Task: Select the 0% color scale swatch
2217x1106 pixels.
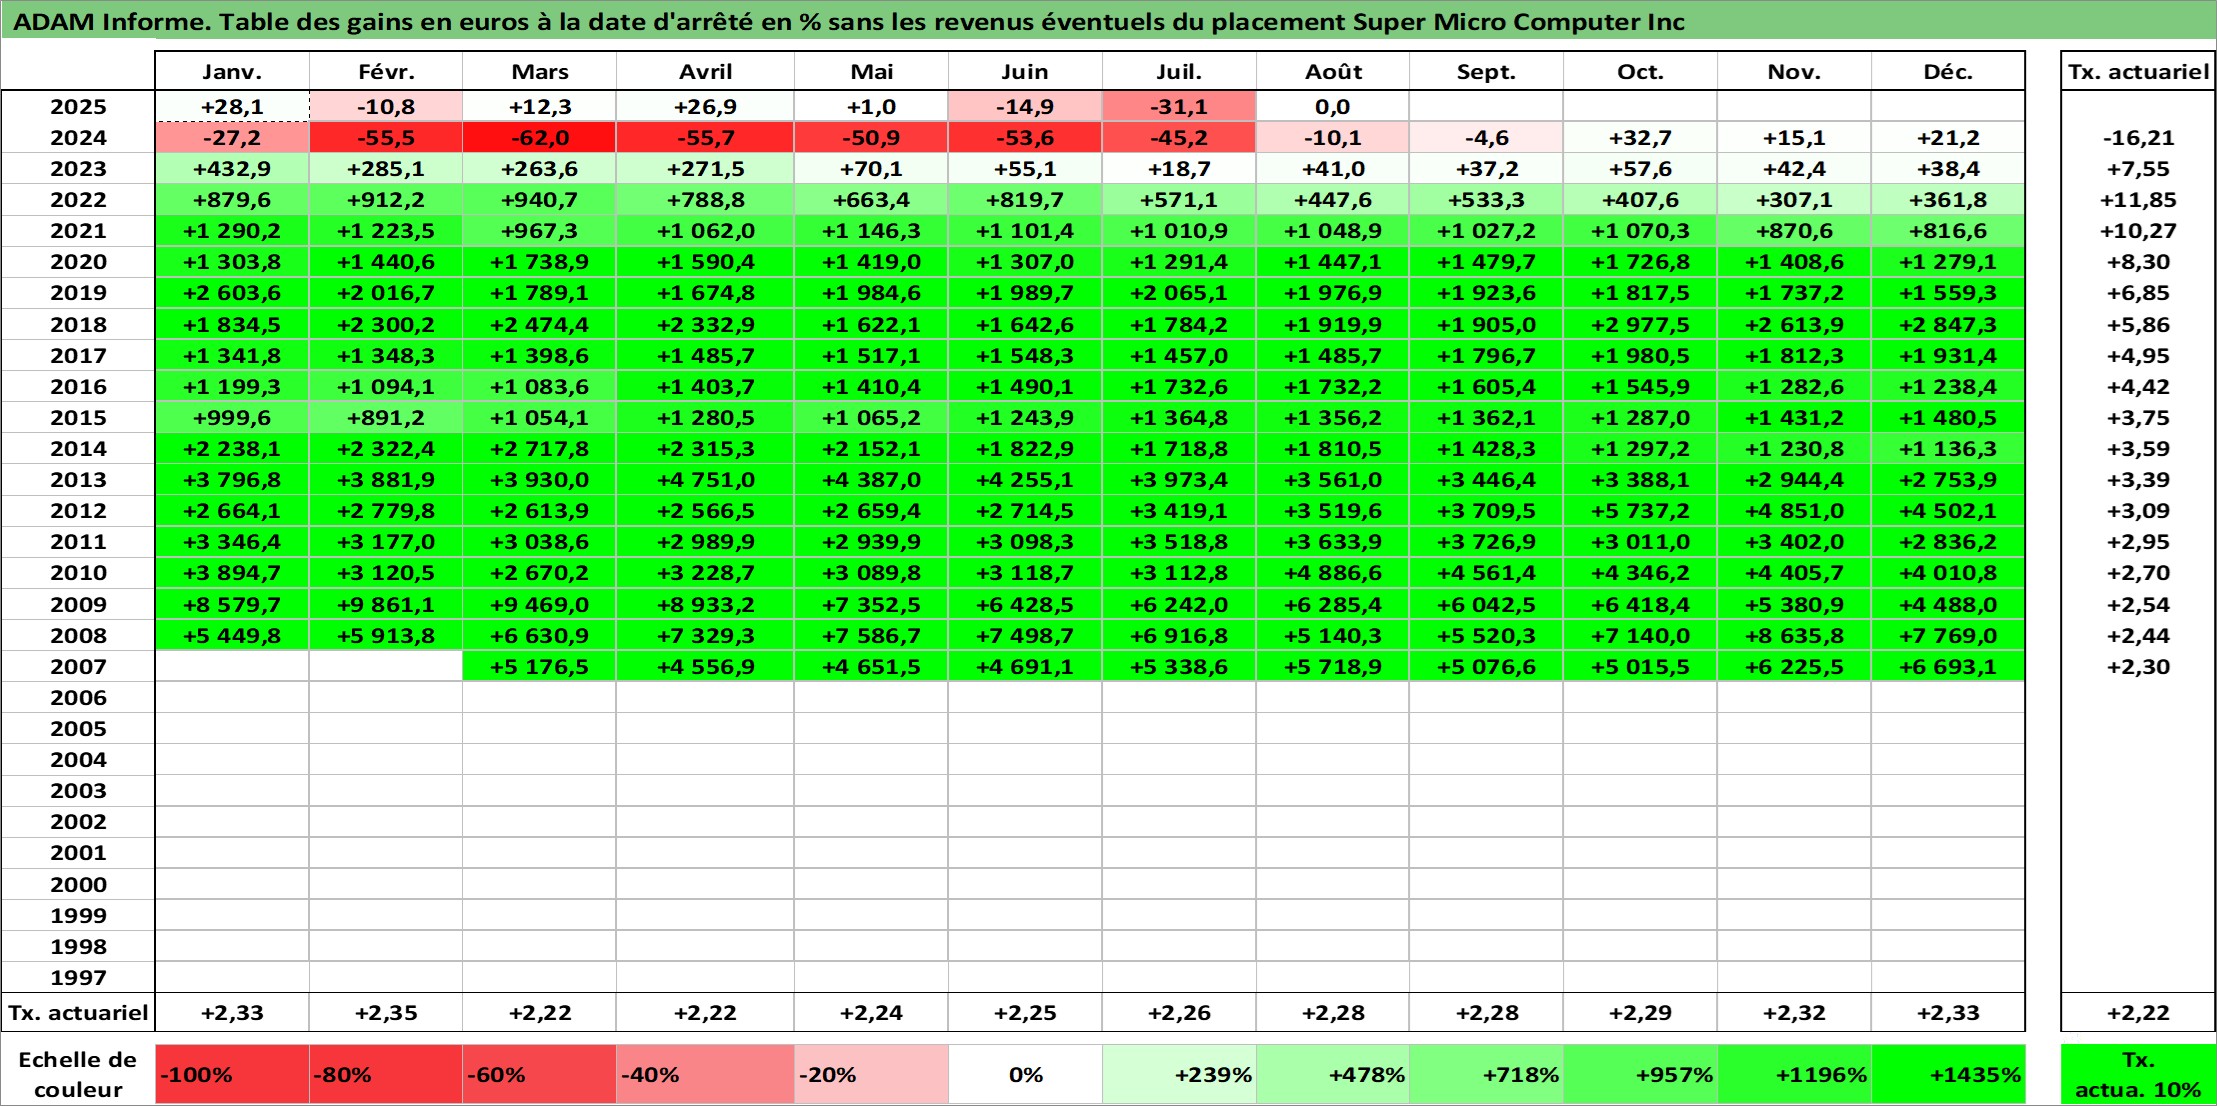Action: 1025,1075
